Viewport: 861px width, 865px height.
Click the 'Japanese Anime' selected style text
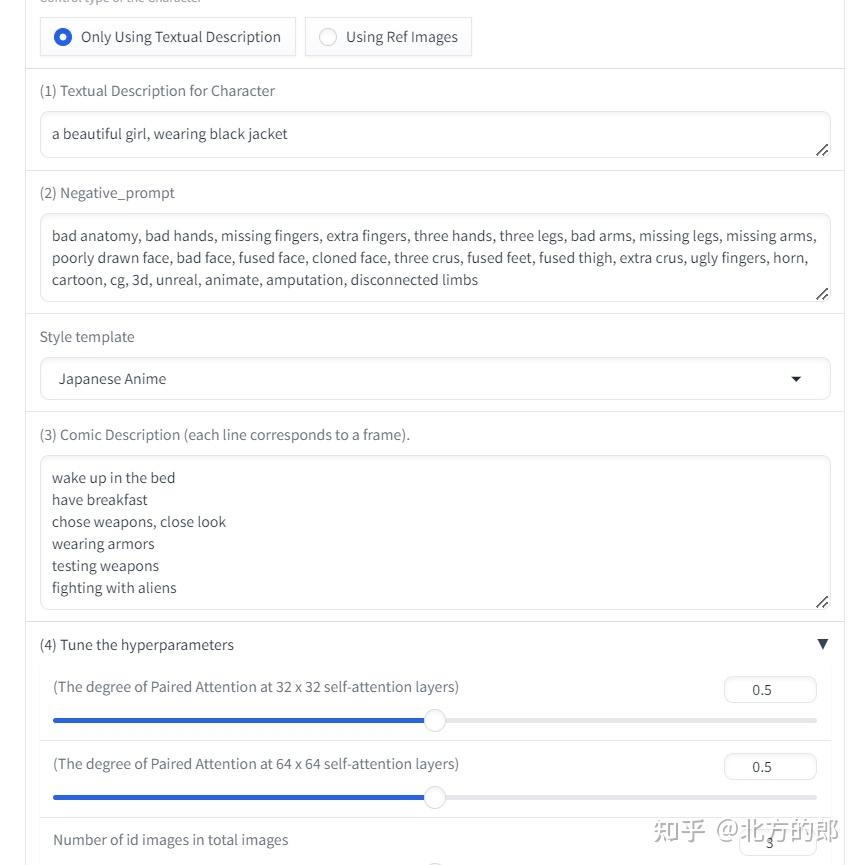point(112,379)
